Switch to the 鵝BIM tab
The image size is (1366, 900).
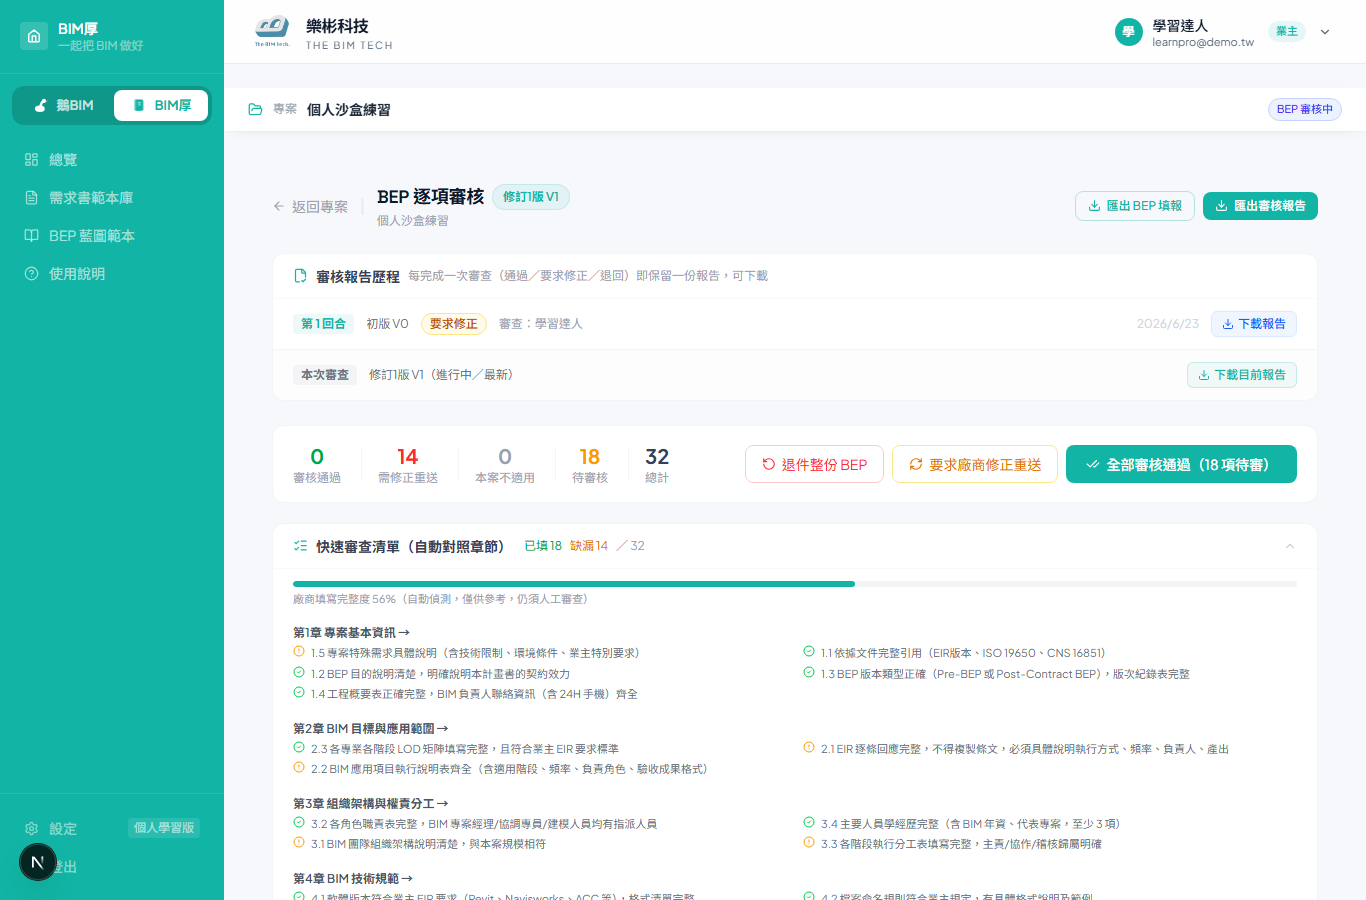pos(63,105)
